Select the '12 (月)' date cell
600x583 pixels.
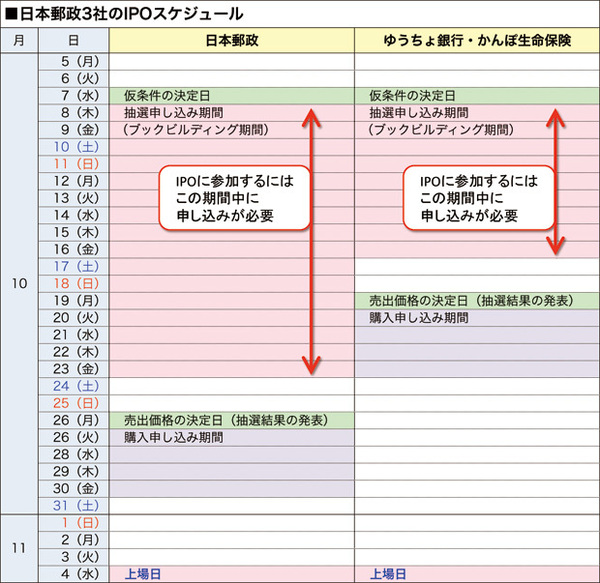point(73,181)
